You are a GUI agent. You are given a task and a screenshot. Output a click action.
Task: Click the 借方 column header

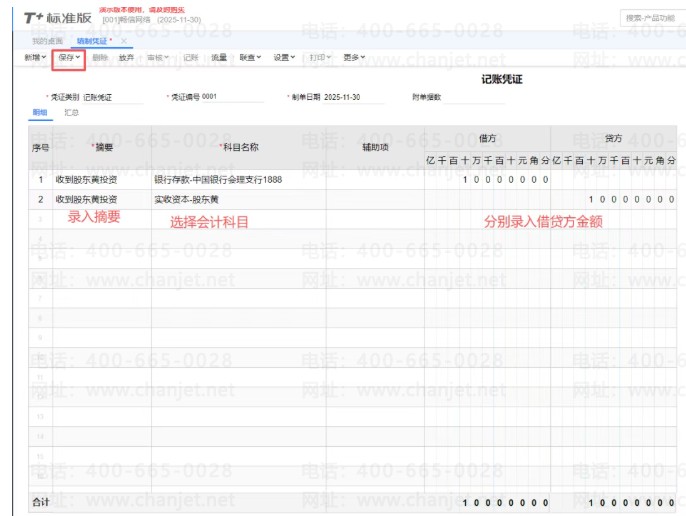(487, 138)
